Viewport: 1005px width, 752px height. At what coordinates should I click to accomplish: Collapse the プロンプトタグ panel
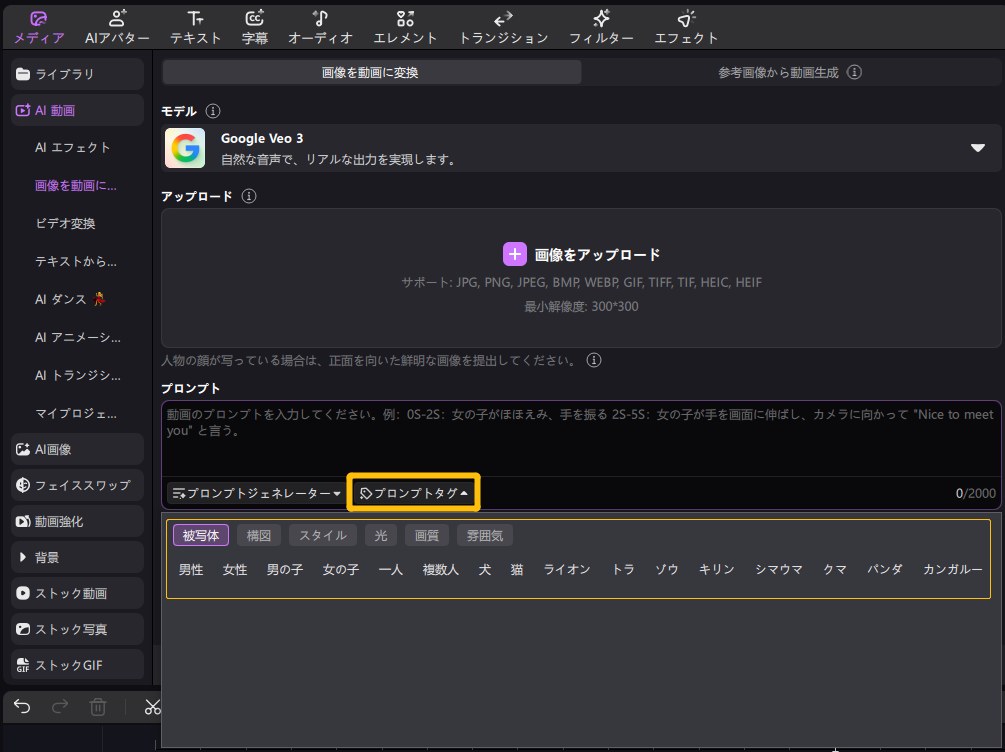click(413, 493)
